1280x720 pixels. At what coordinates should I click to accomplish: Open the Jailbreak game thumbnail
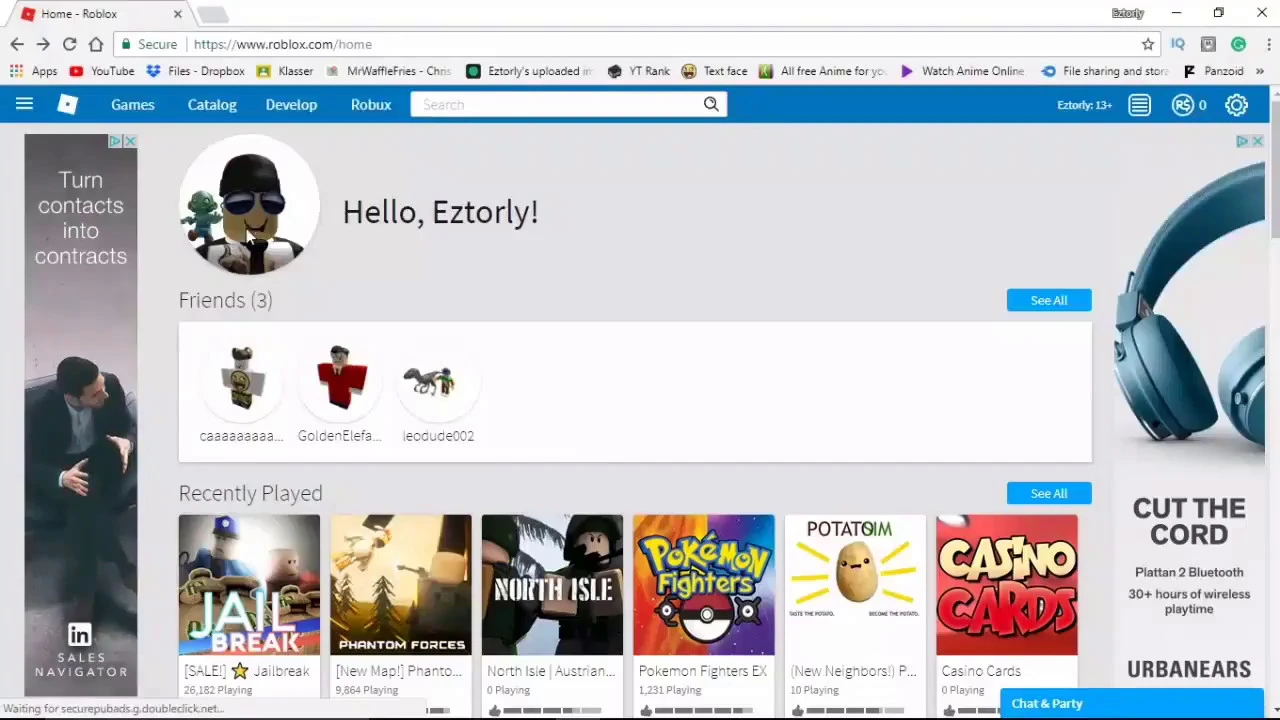coord(249,585)
